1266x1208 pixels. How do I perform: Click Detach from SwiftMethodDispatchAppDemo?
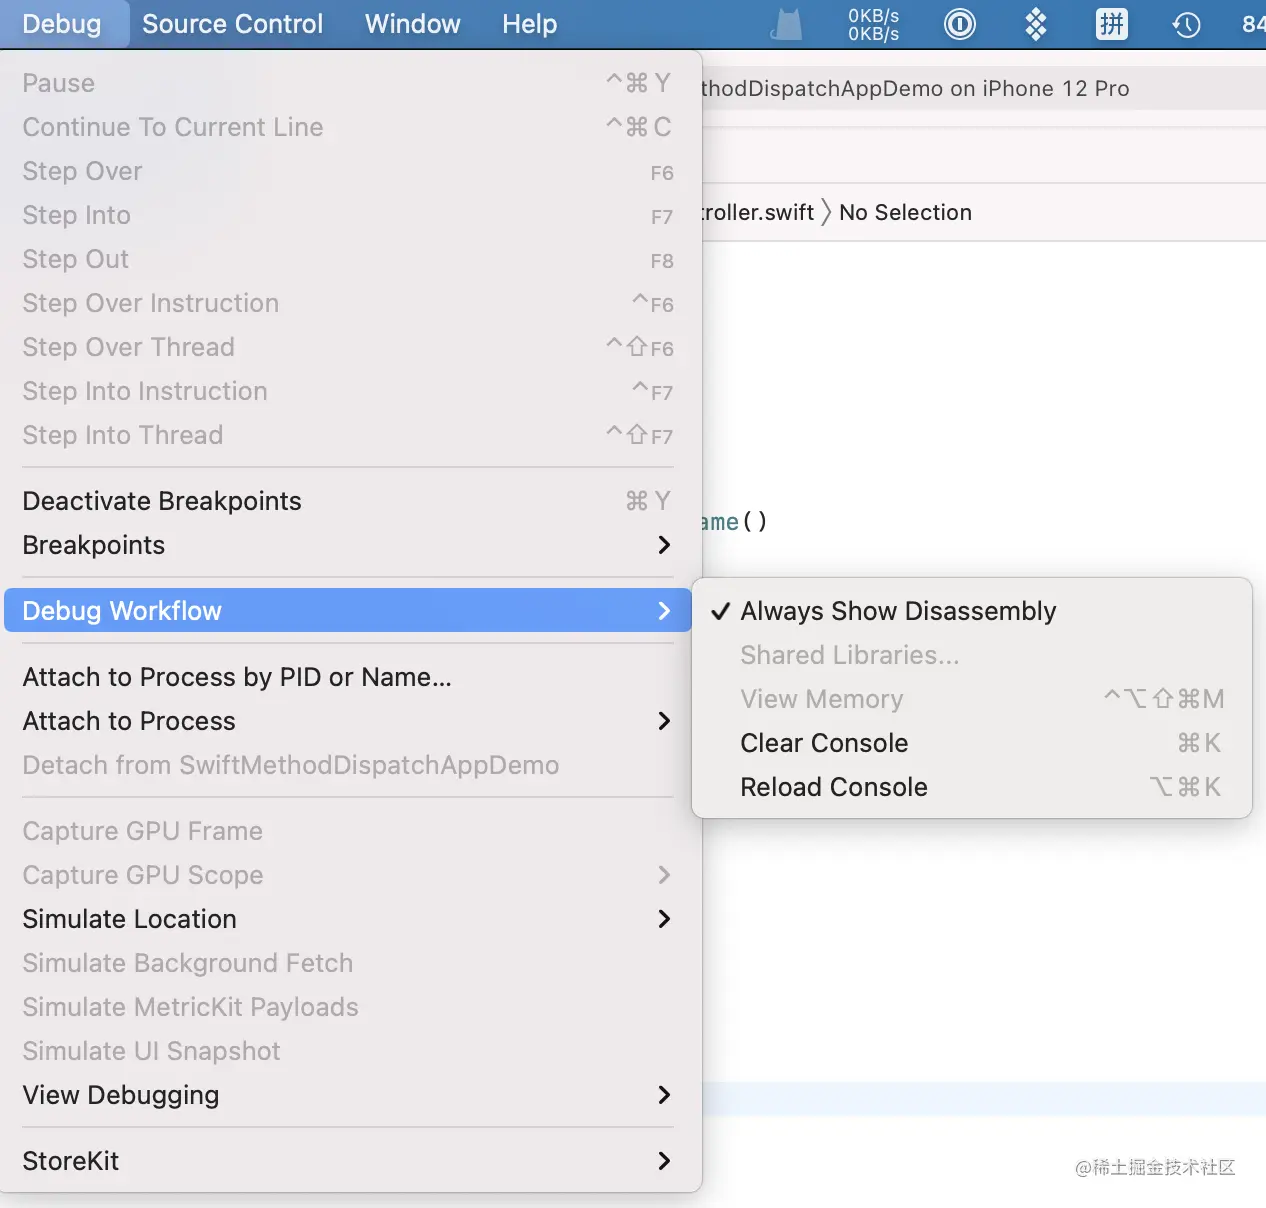(x=348, y=765)
